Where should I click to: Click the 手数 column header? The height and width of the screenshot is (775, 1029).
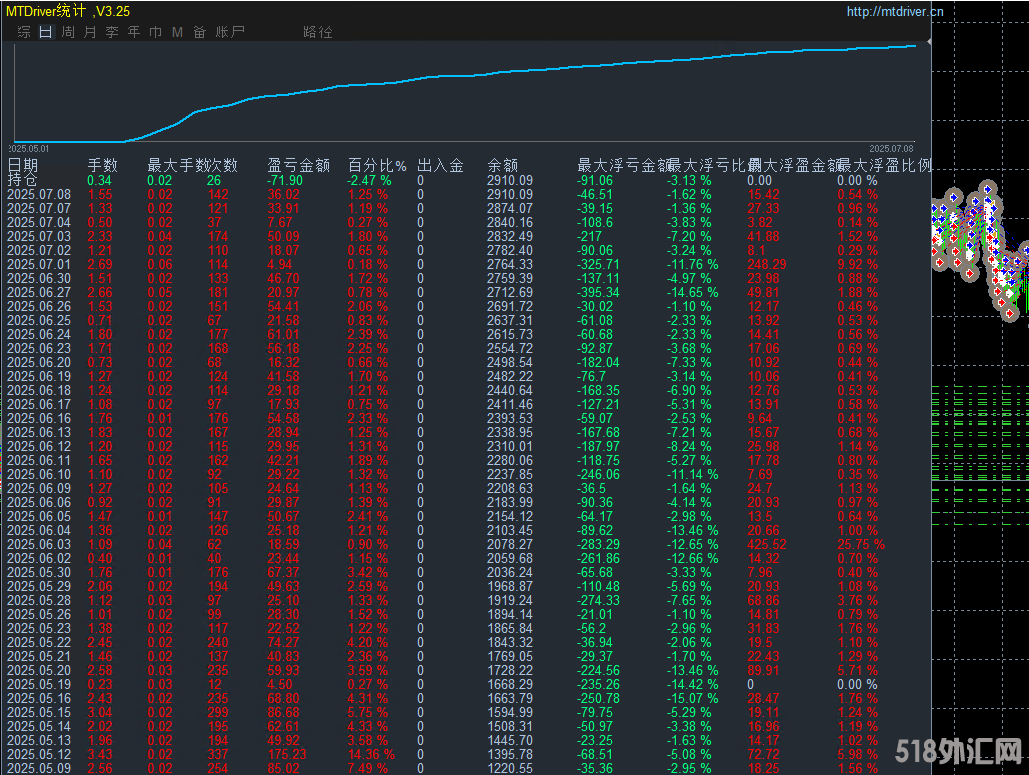pos(102,165)
